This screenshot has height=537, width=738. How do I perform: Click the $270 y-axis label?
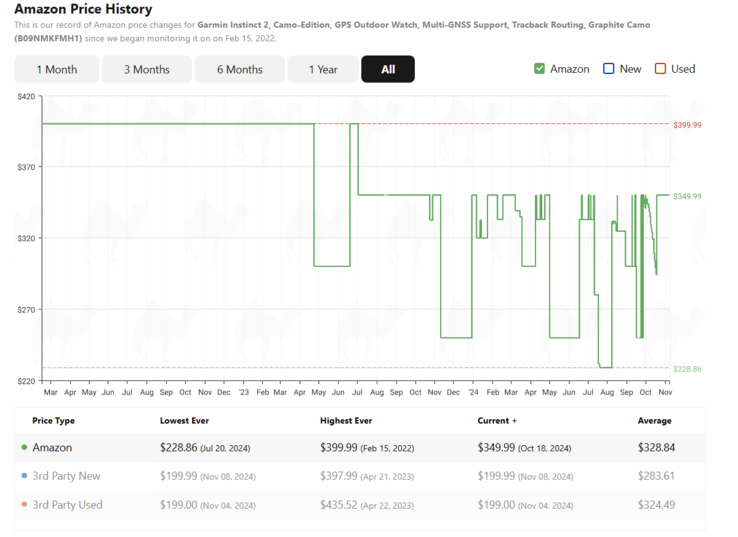(26, 310)
